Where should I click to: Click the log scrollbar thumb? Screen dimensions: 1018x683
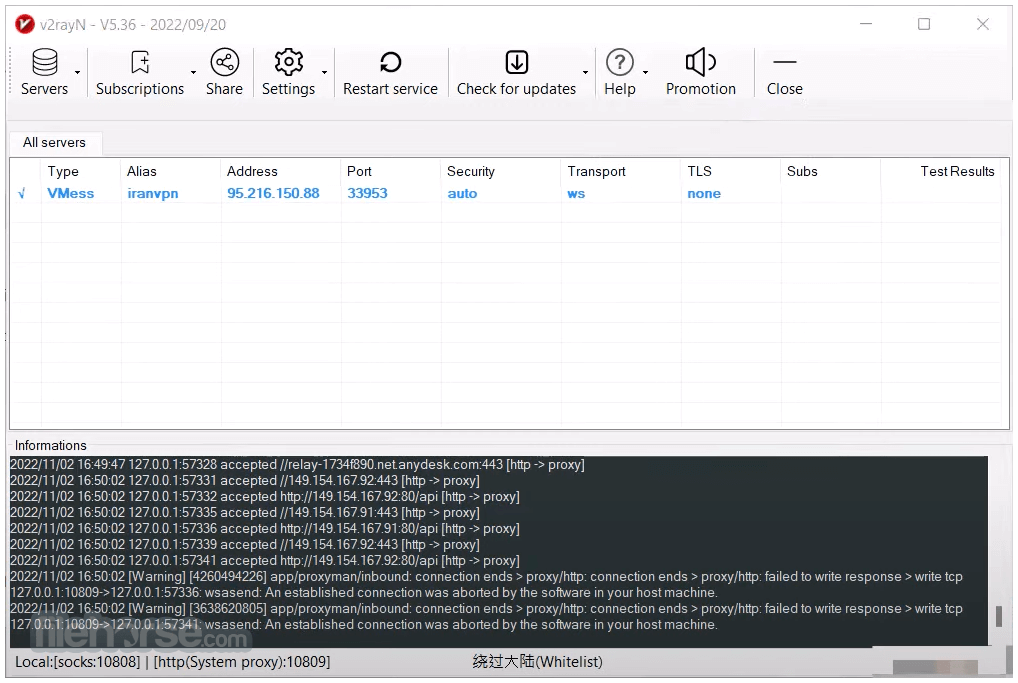pos(999,616)
